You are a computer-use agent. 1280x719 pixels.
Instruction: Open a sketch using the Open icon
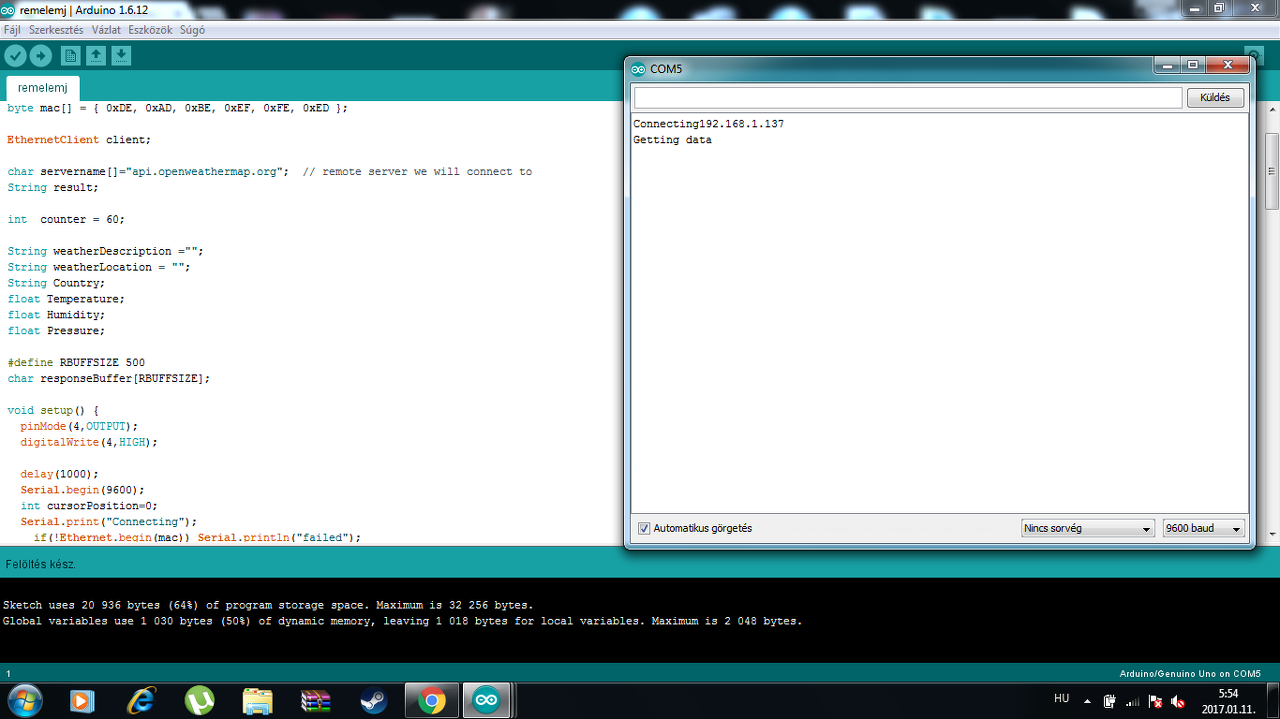coord(96,56)
